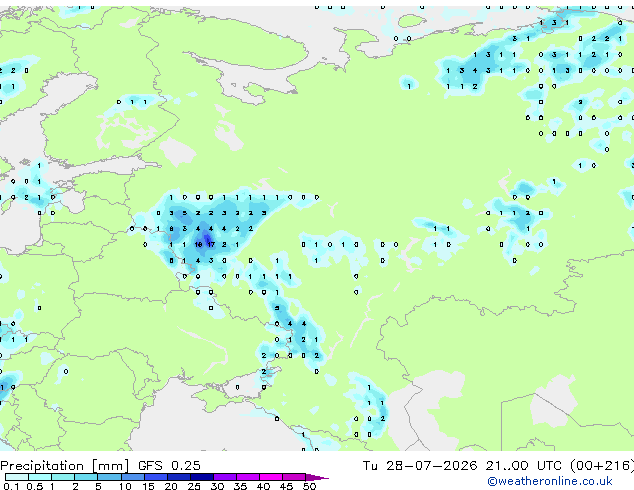Click the '21..00 UTC' time text
This screenshot has width=634, height=490.
[524, 466]
